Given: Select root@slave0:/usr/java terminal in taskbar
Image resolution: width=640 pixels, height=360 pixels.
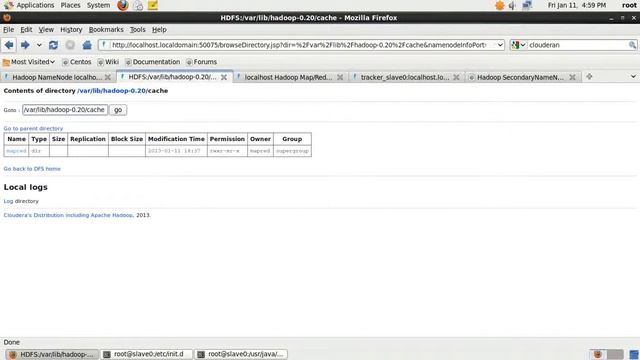Looking at the screenshot, I should pos(241,354).
